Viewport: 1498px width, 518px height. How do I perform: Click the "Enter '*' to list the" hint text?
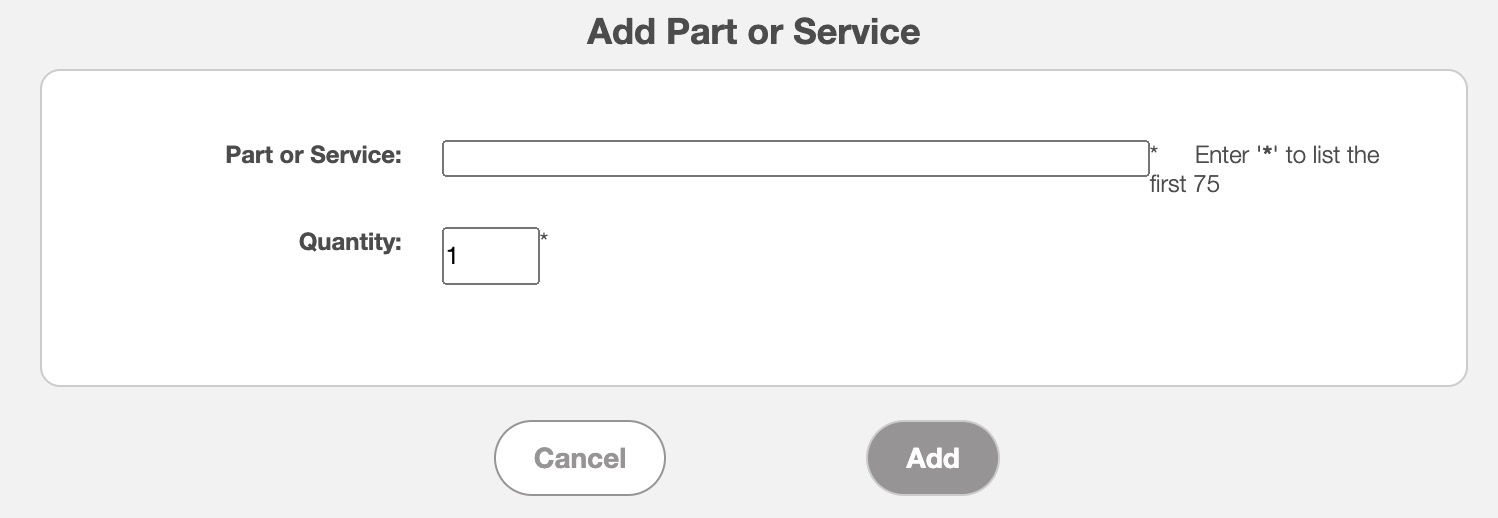coord(1287,156)
